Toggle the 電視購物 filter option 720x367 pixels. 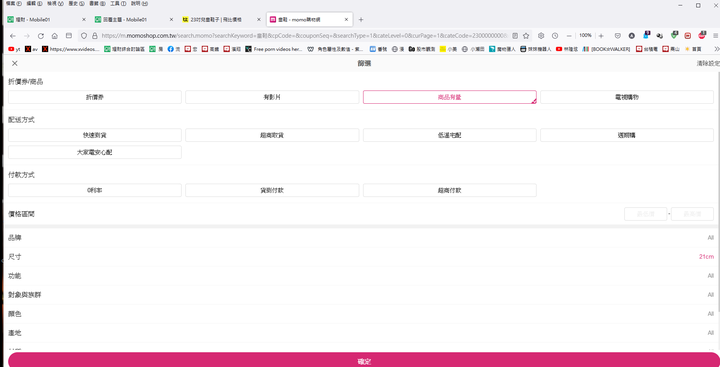627,97
